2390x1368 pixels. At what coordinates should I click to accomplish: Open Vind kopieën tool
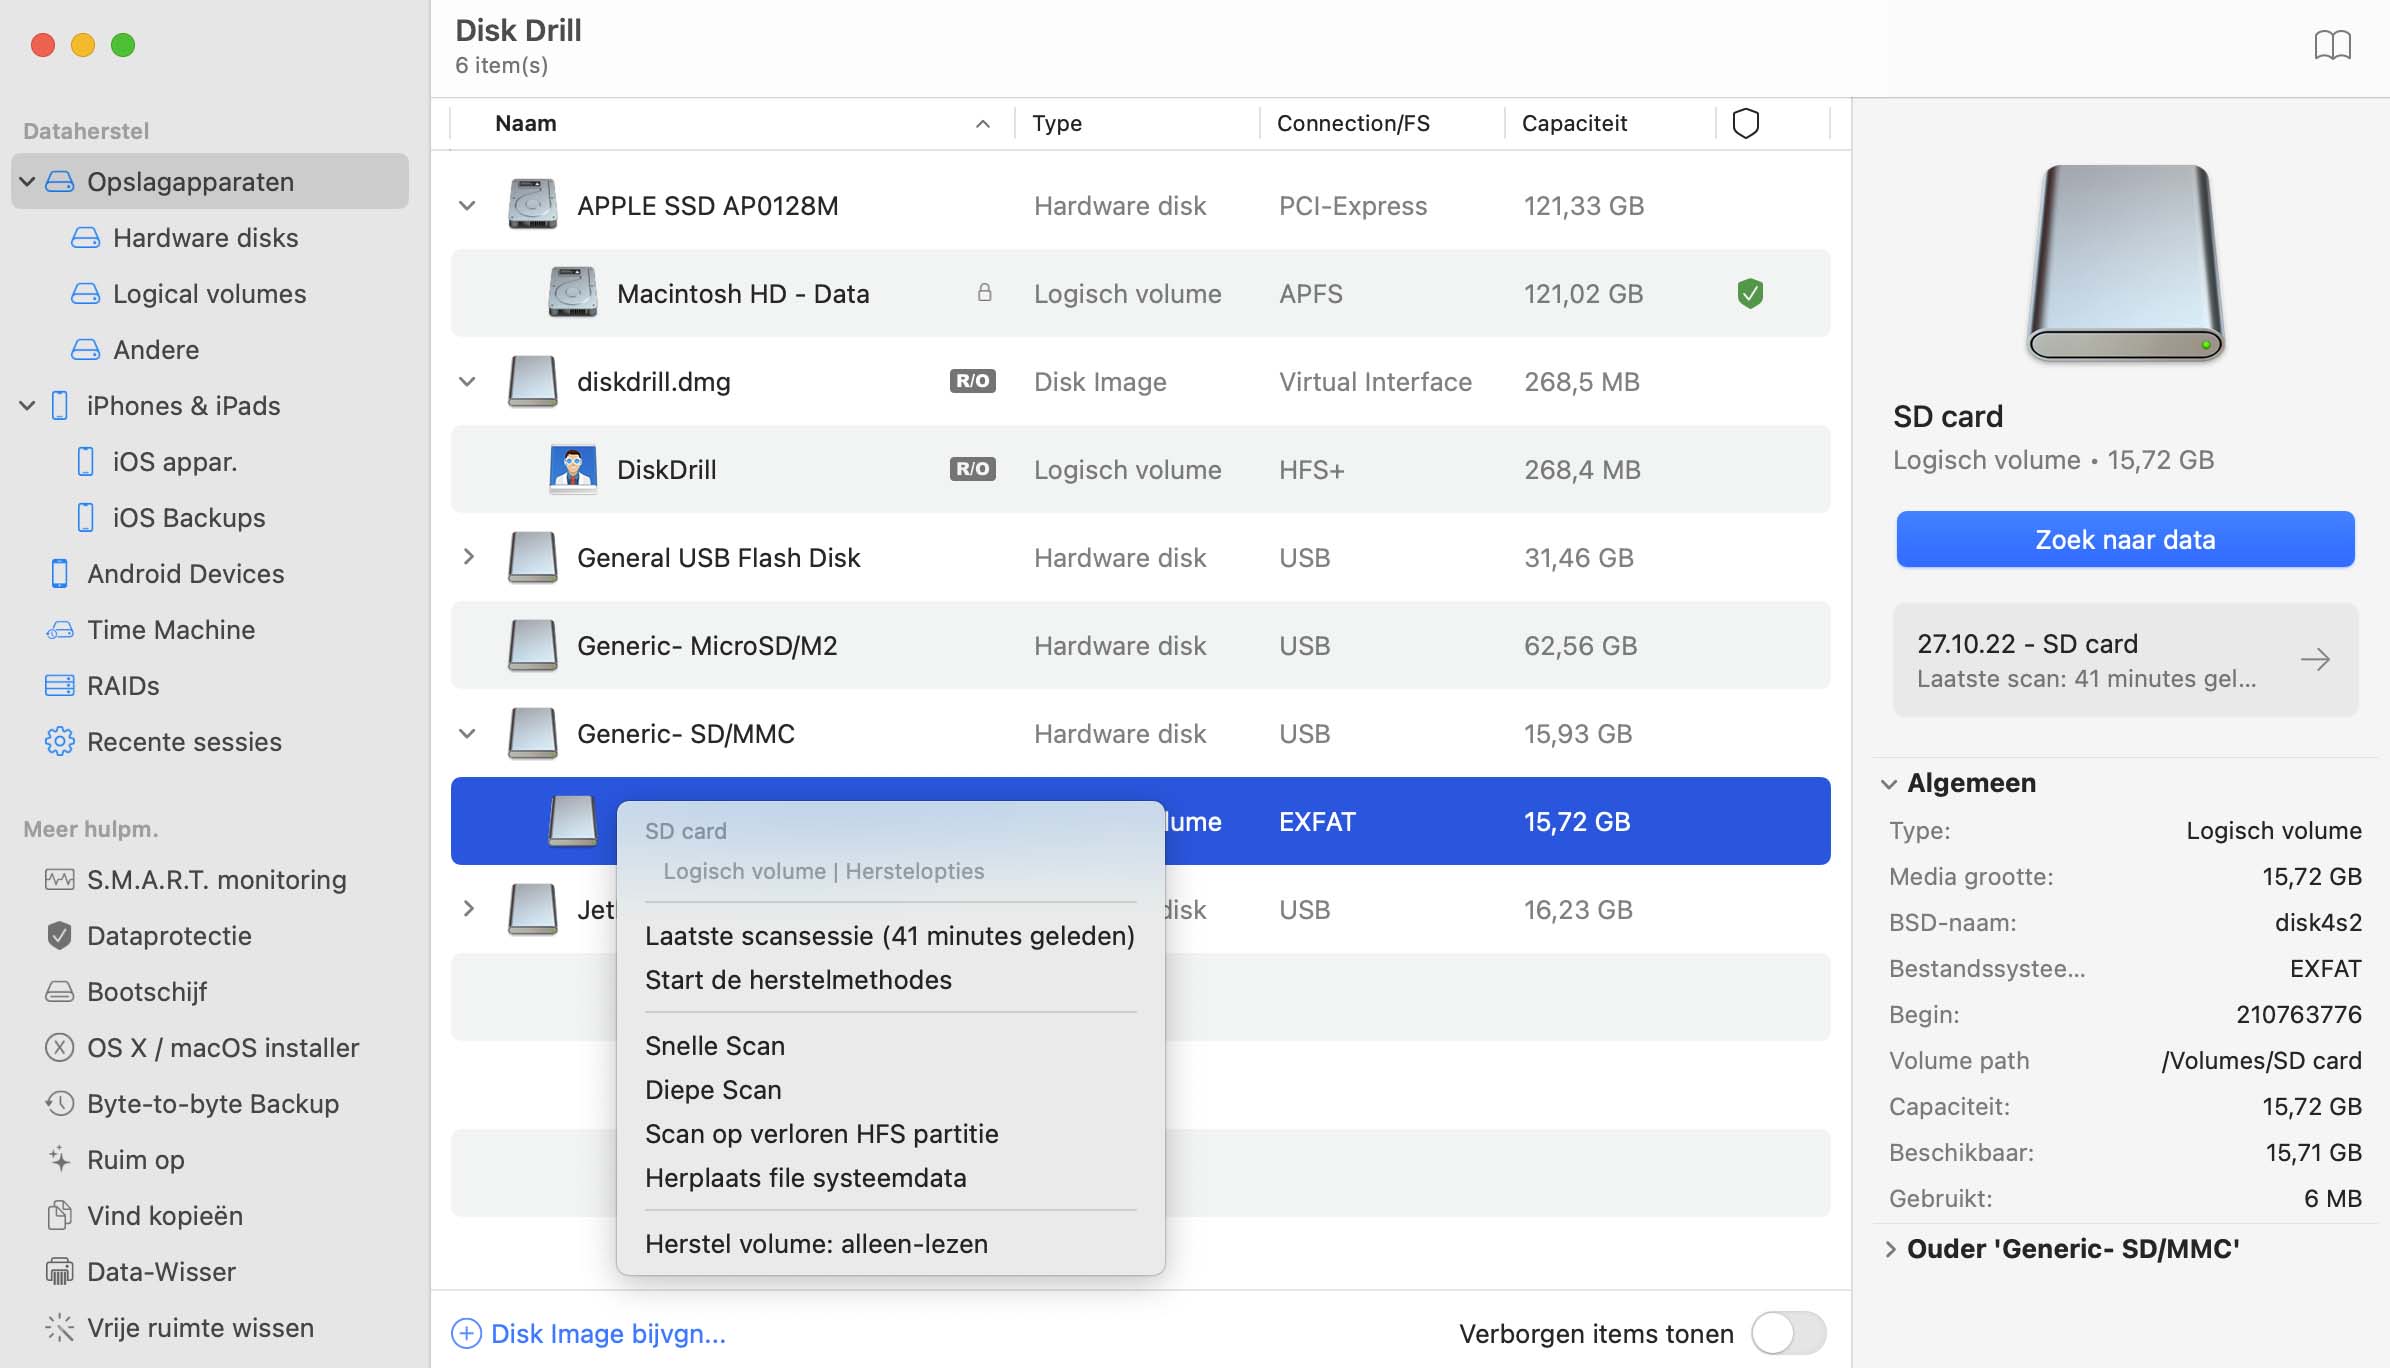tap(164, 1215)
